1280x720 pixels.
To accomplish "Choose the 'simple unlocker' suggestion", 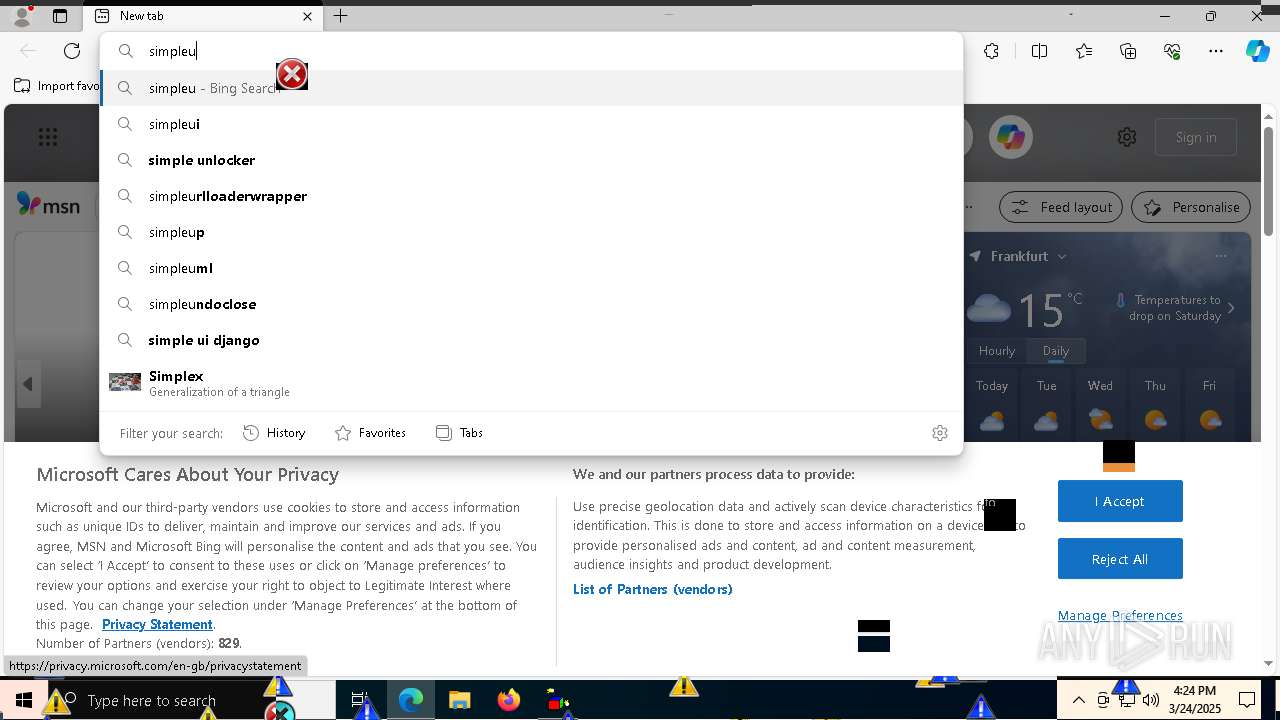I will tap(531, 160).
